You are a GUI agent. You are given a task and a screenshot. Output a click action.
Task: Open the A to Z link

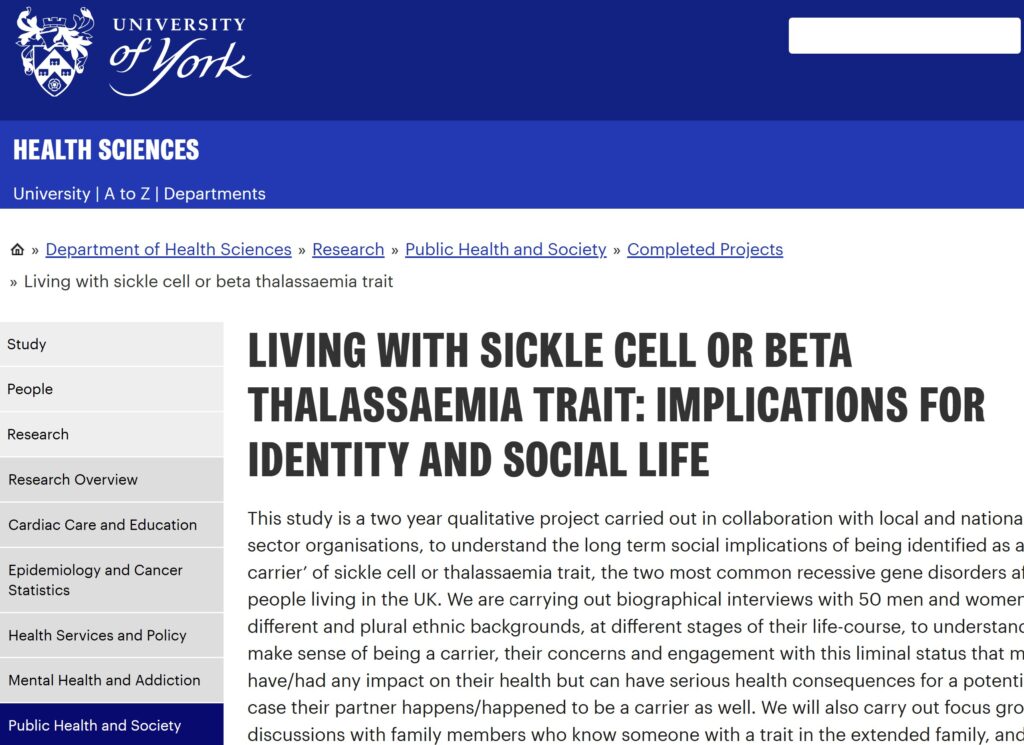coord(127,194)
